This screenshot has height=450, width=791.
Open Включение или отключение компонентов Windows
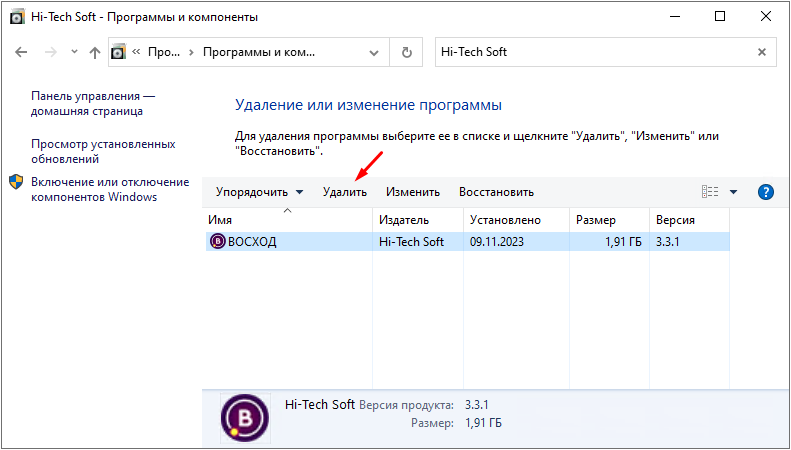[x=109, y=189]
